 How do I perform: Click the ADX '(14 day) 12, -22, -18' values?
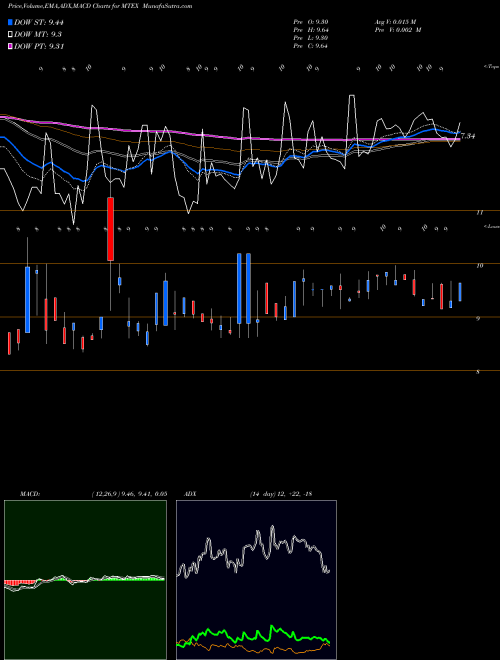click(281, 494)
